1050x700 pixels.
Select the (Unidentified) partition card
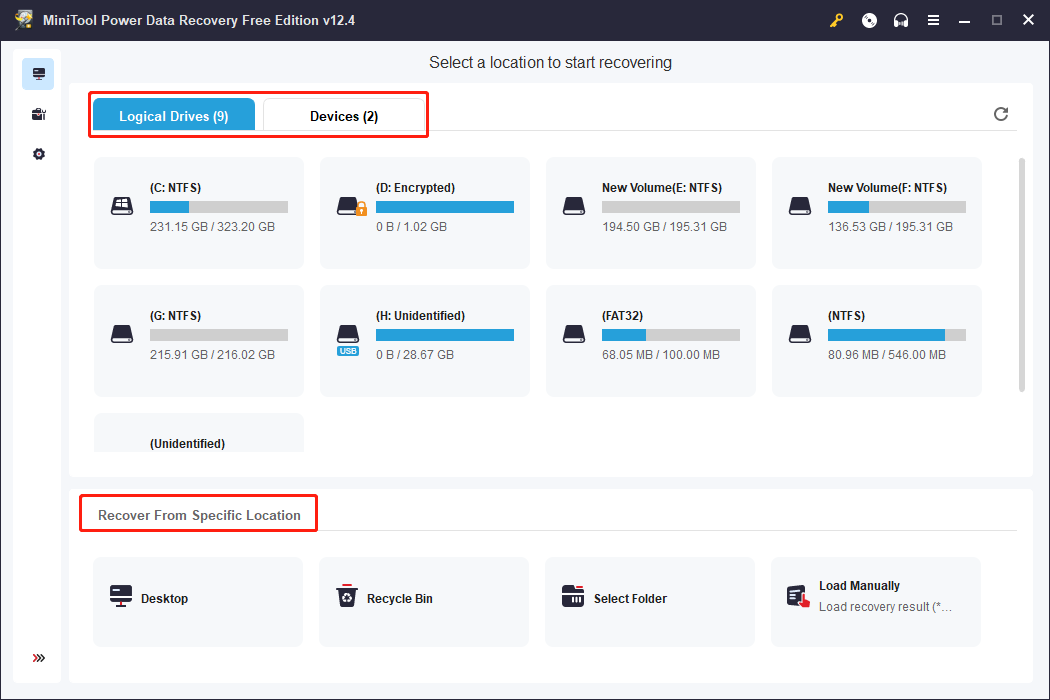199,433
